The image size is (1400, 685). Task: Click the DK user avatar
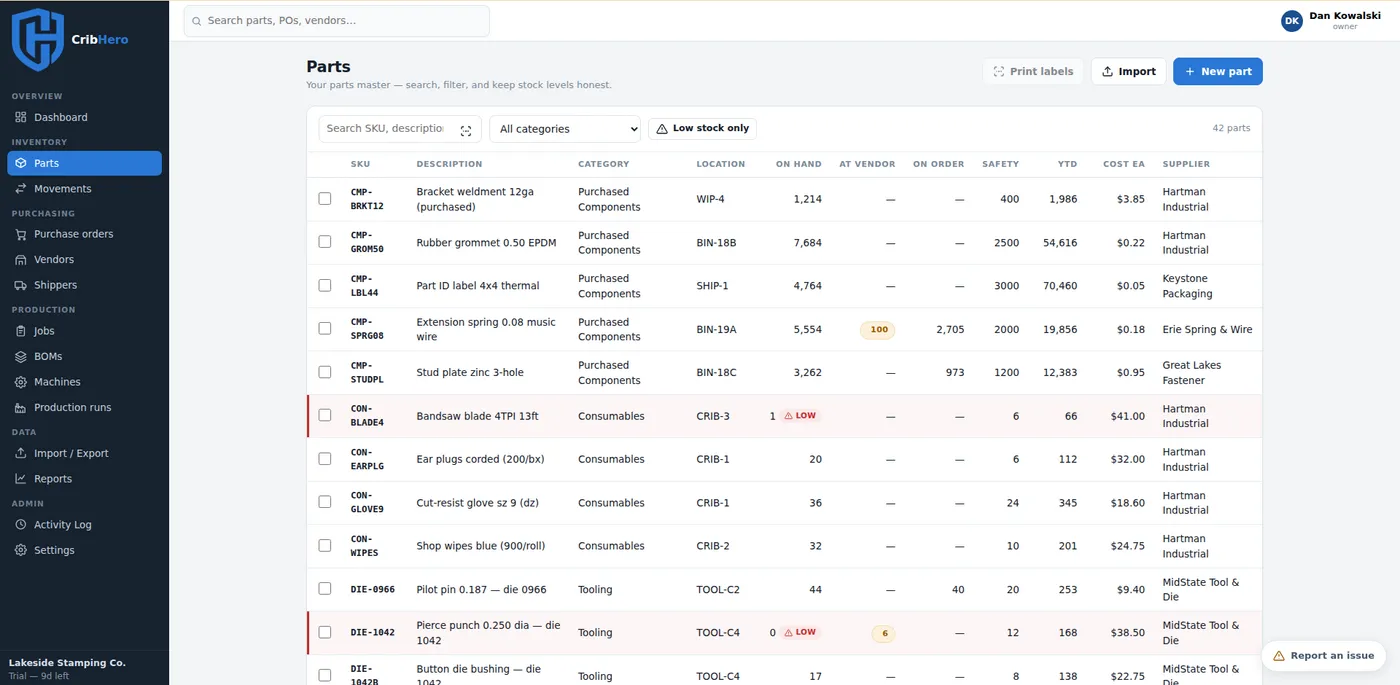click(1292, 21)
